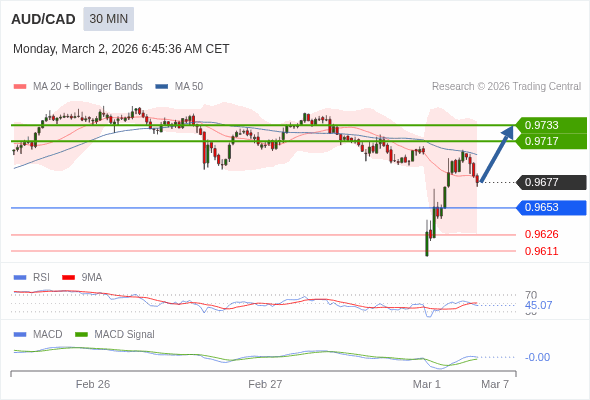Click the blue MACD legend swatch
The image size is (590, 400).
point(20,335)
